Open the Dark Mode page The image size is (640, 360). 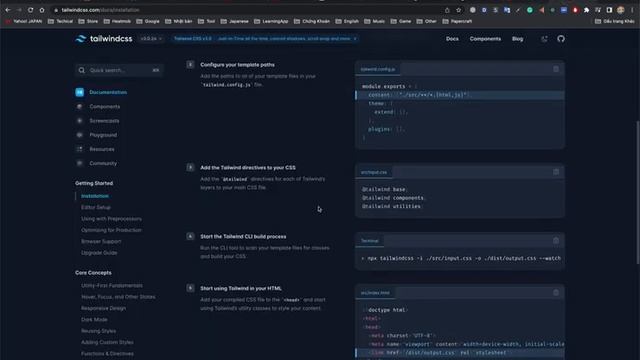[94, 320]
